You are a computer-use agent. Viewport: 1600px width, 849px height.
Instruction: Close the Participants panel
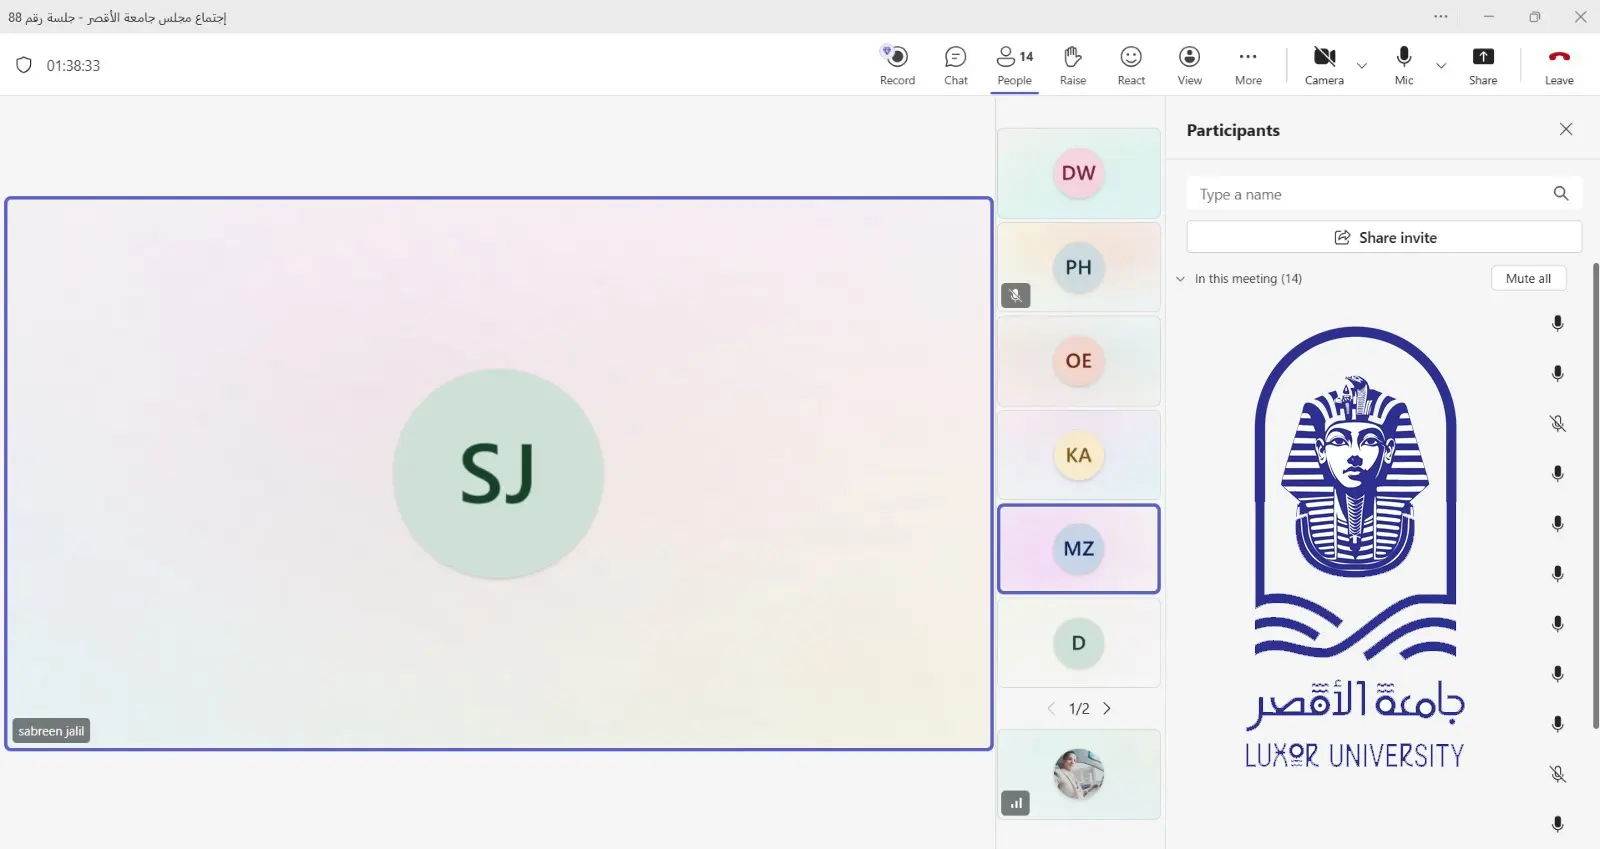(x=1566, y=129)
